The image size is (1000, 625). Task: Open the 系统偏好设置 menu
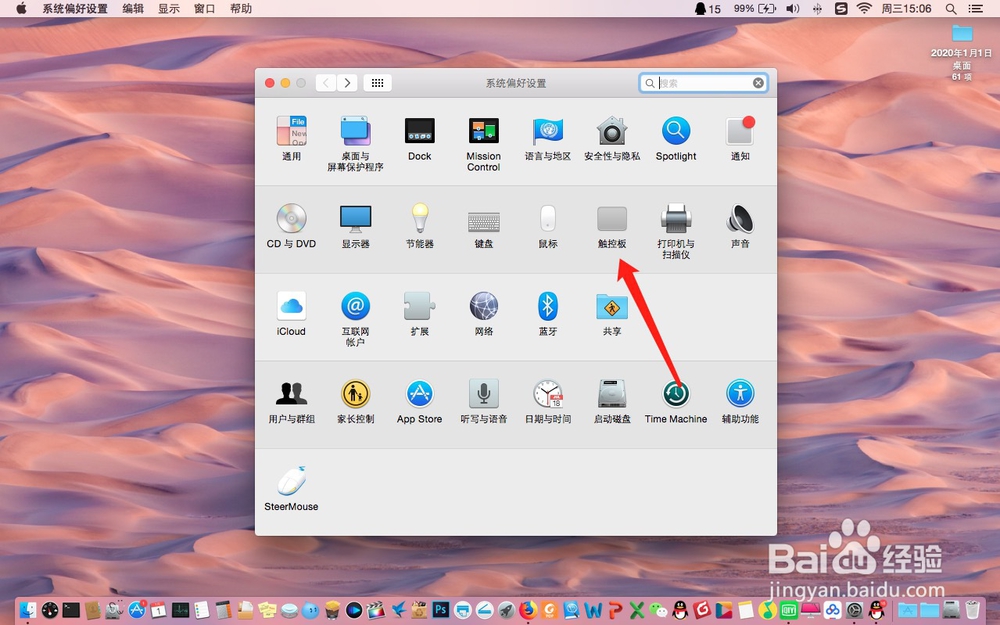75,8
